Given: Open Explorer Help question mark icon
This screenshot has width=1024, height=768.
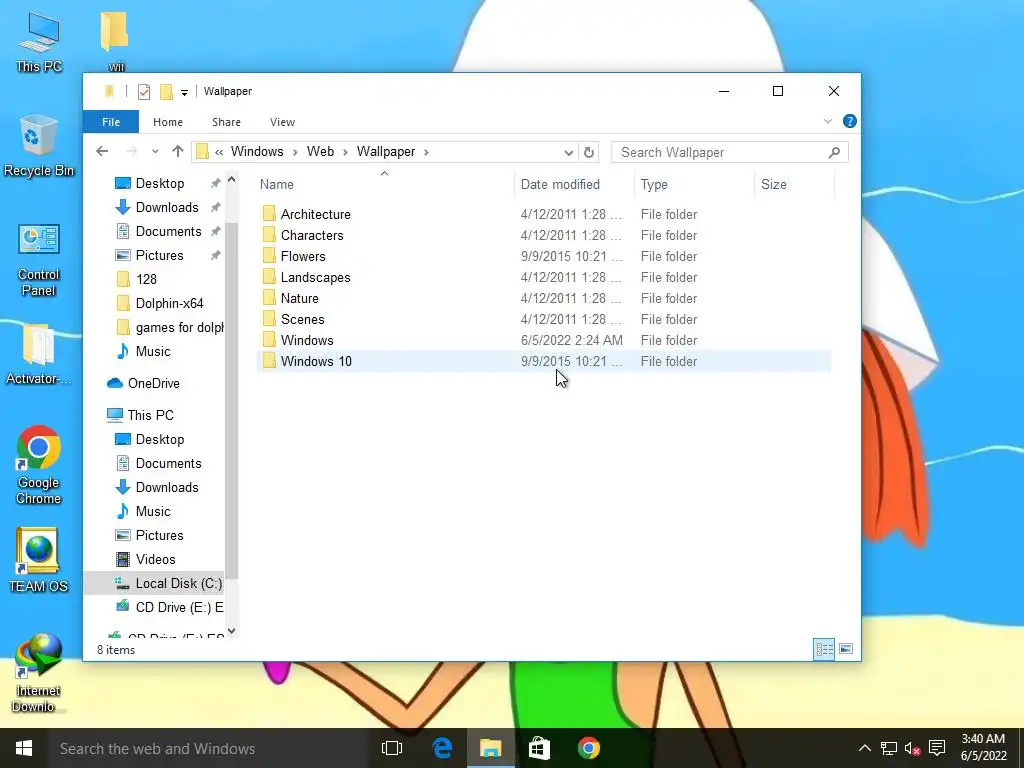Looking at the screenshot, I should point(850,121).
